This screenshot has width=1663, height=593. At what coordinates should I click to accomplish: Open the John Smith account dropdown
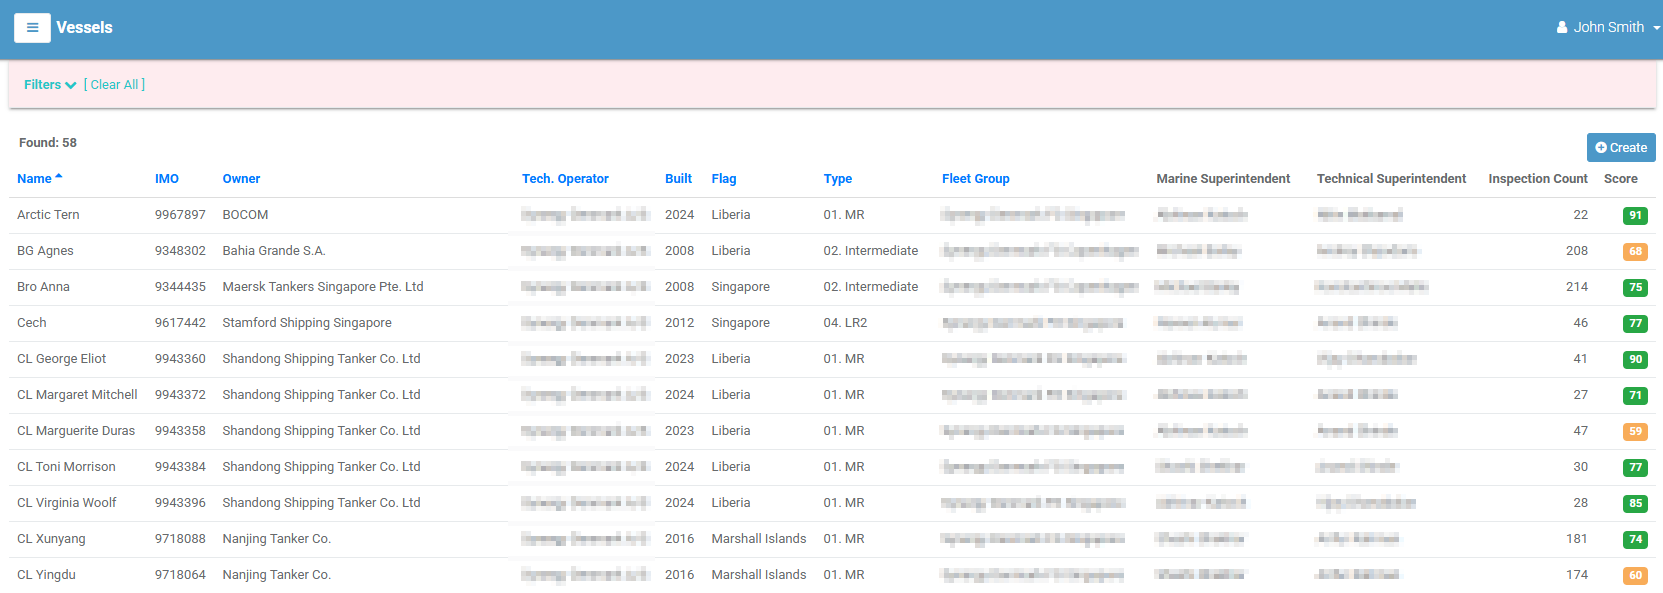[x=1608, y=28]
